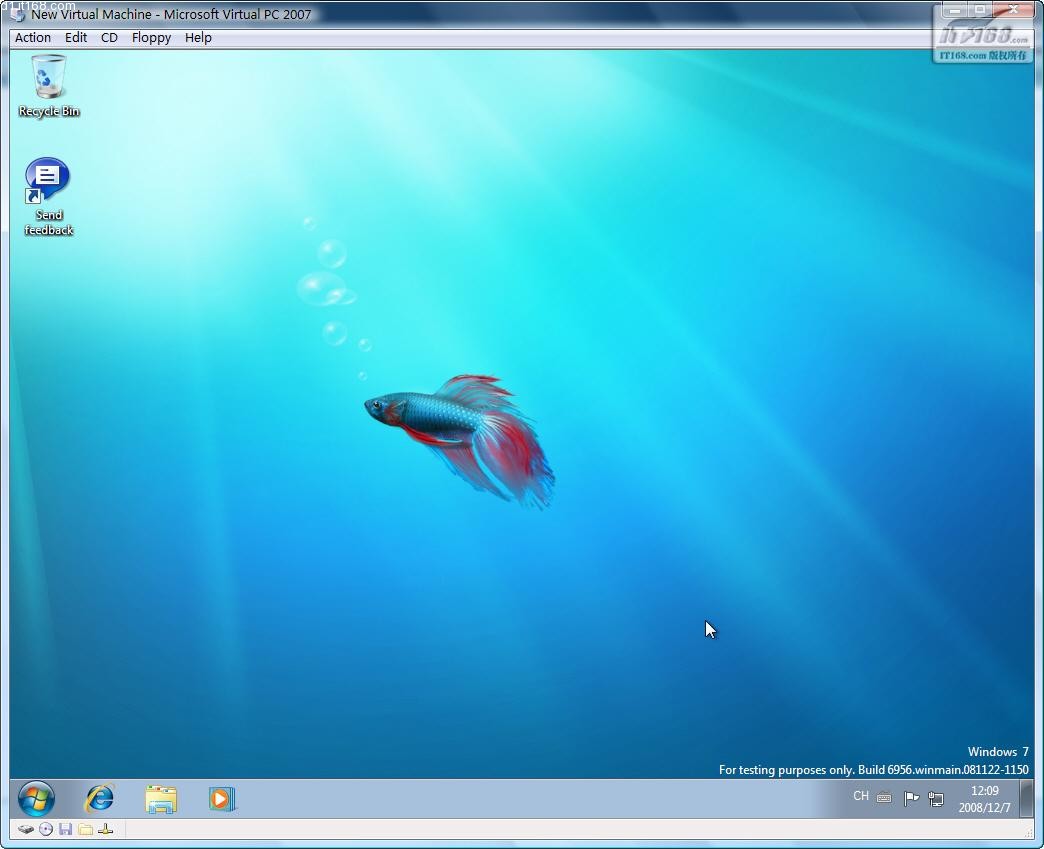Open Internet Explorer from the taskbar
The height and width of the screenshot is (849, 1044).
pos(99,798)
